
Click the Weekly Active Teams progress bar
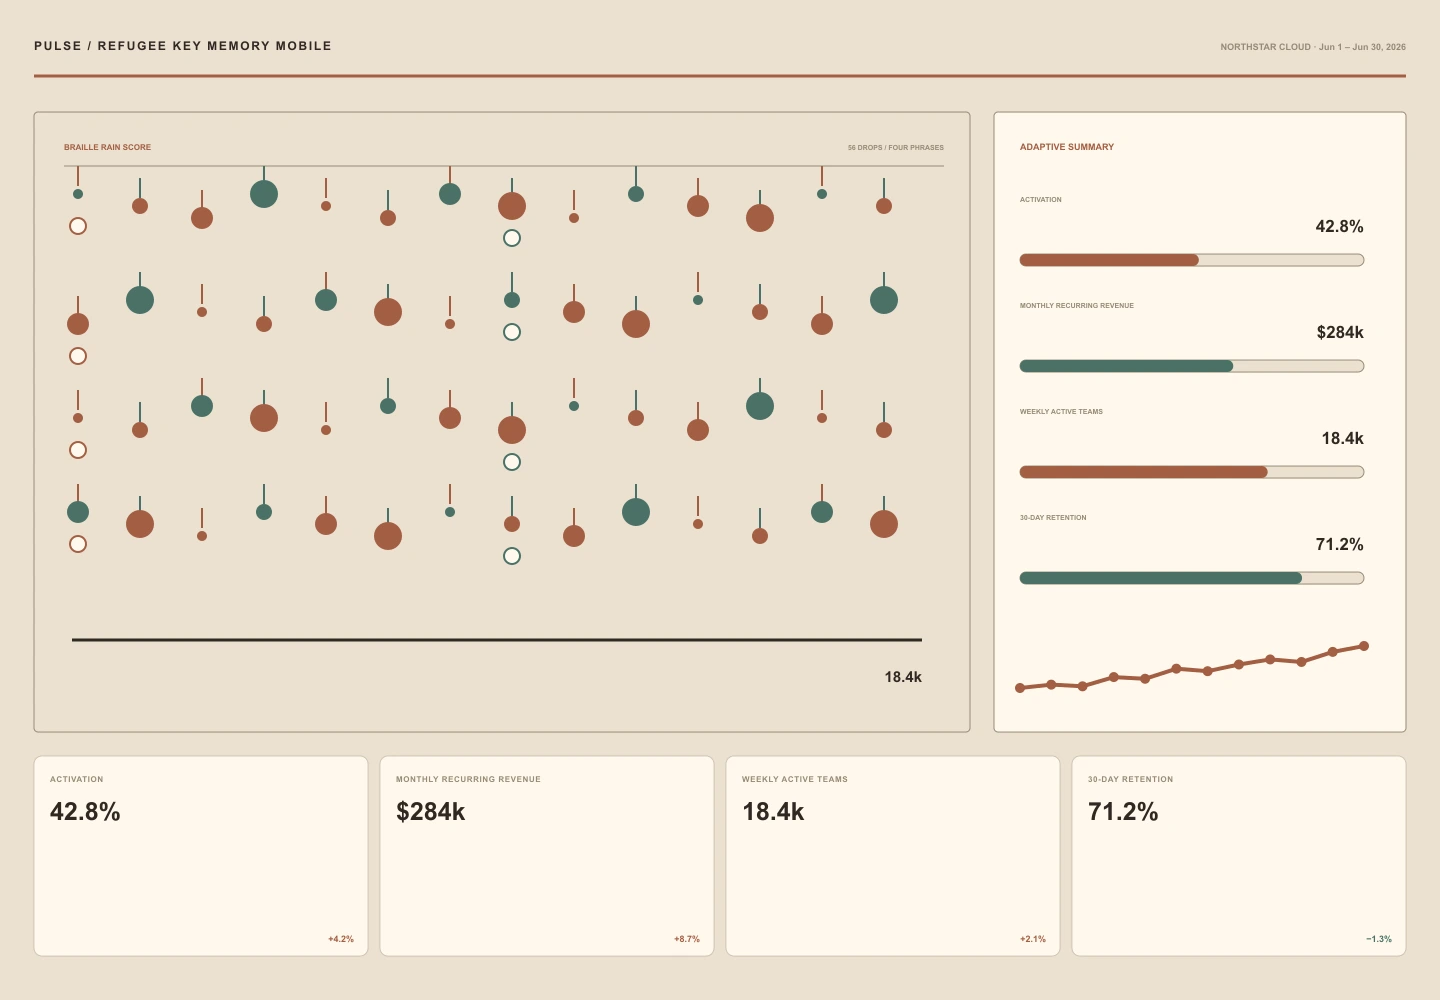tap(1192, 472)
